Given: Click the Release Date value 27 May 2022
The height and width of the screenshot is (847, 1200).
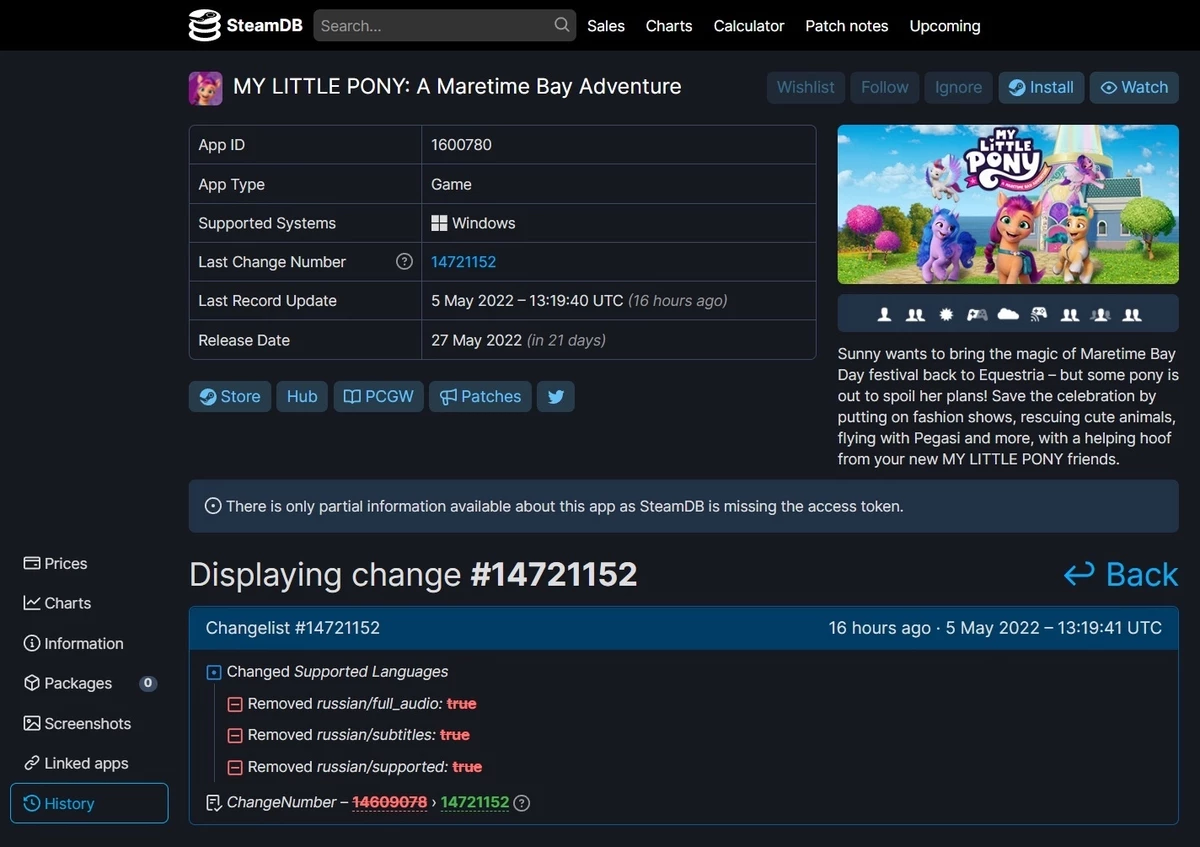Looking at the screenshot, I should click(x=476, y=340).
